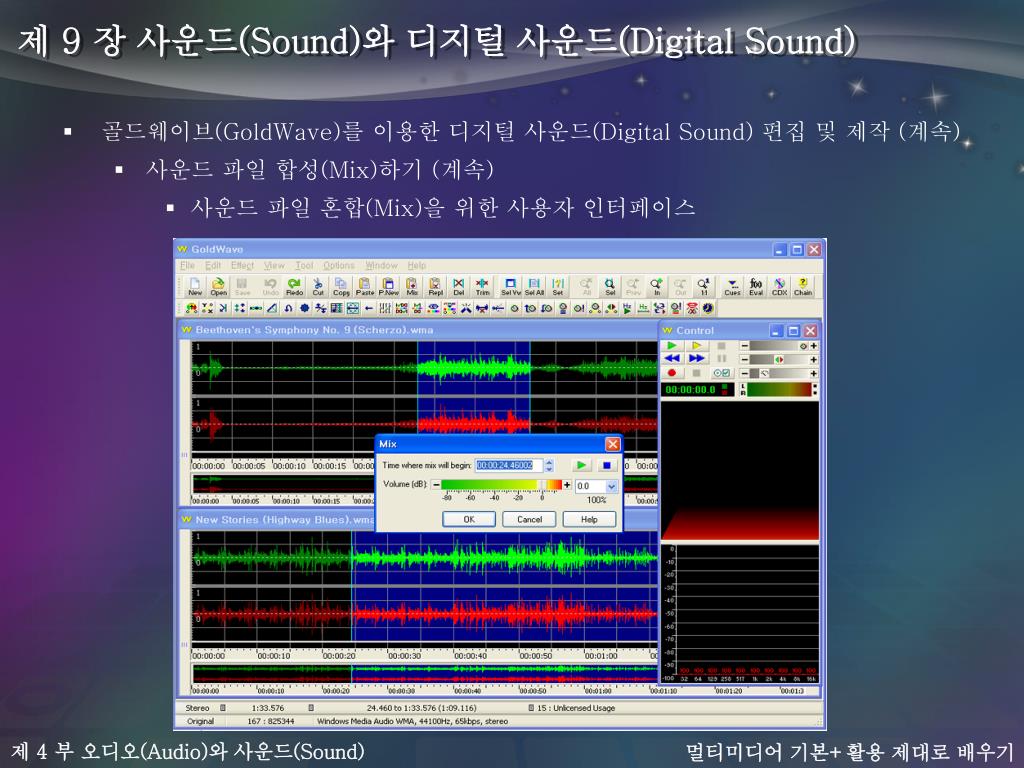
Task: Click the Stereo label in the status bar
Action: coord(197,708)
